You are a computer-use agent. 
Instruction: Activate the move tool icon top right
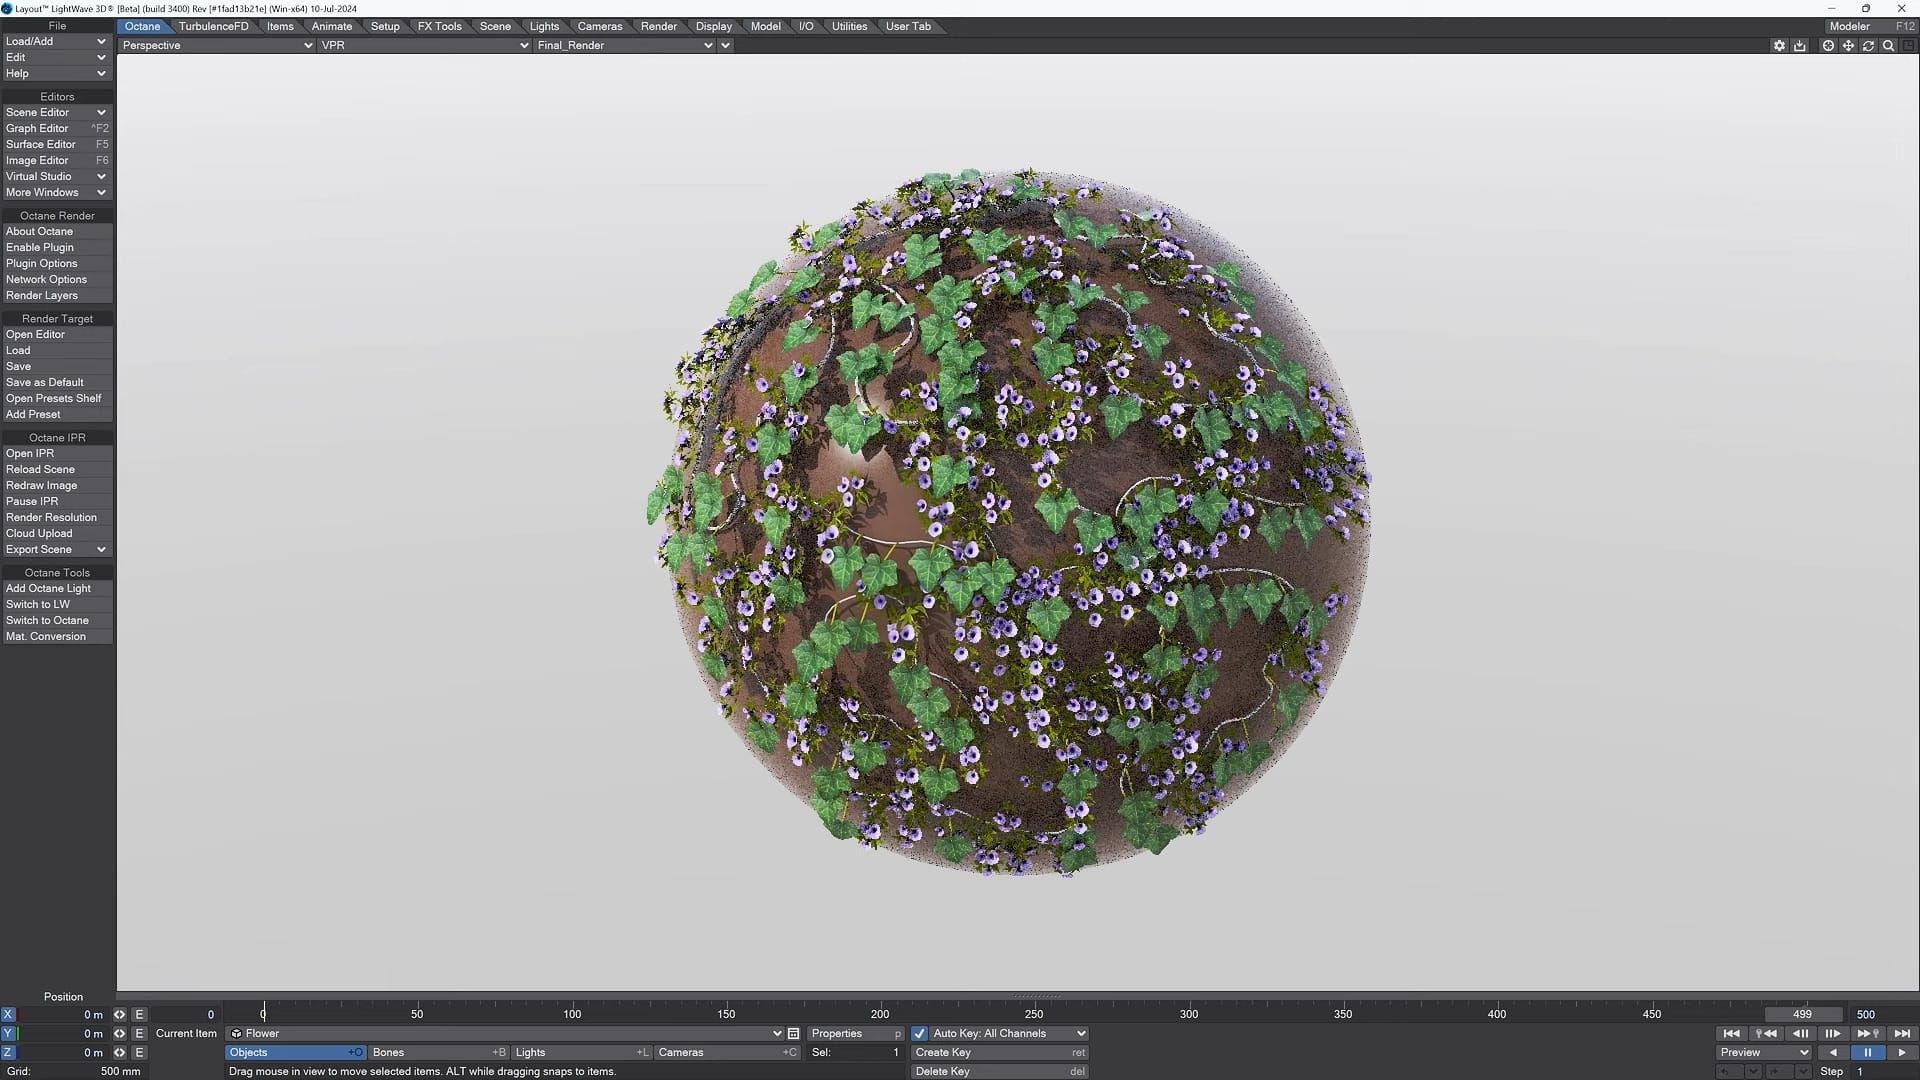click(1848, 45)
